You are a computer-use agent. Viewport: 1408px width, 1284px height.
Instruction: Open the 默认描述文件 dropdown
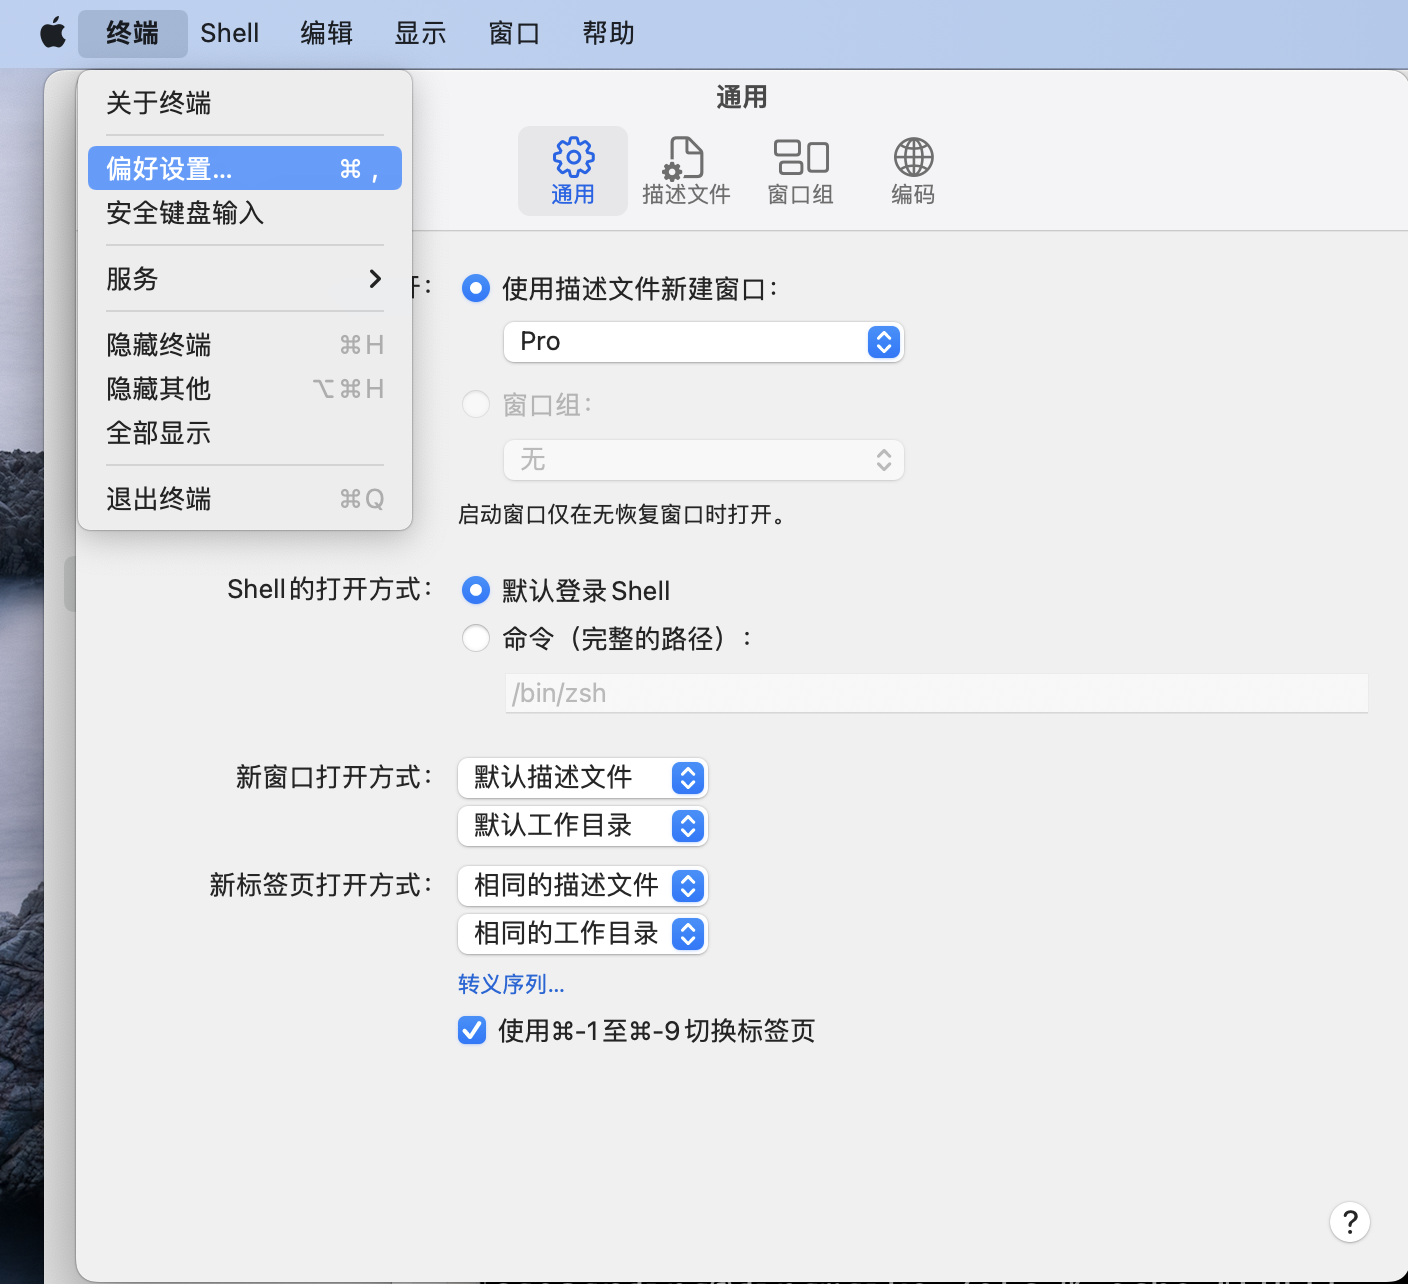click(x=582, y=777)
